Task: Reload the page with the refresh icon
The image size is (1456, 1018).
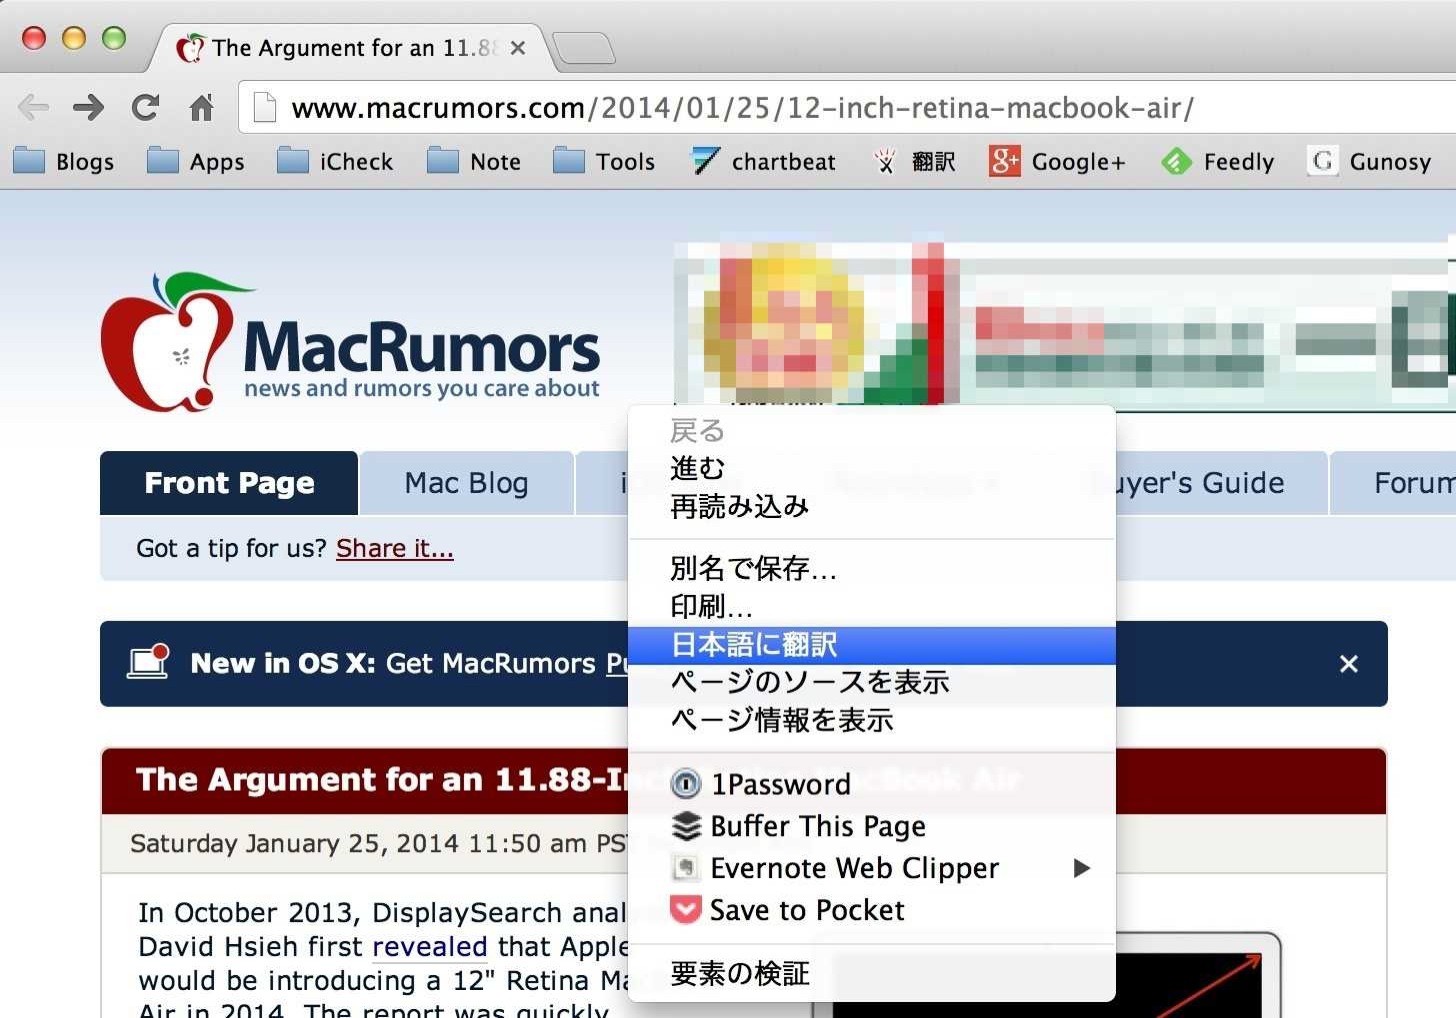Action: (146, 107)
